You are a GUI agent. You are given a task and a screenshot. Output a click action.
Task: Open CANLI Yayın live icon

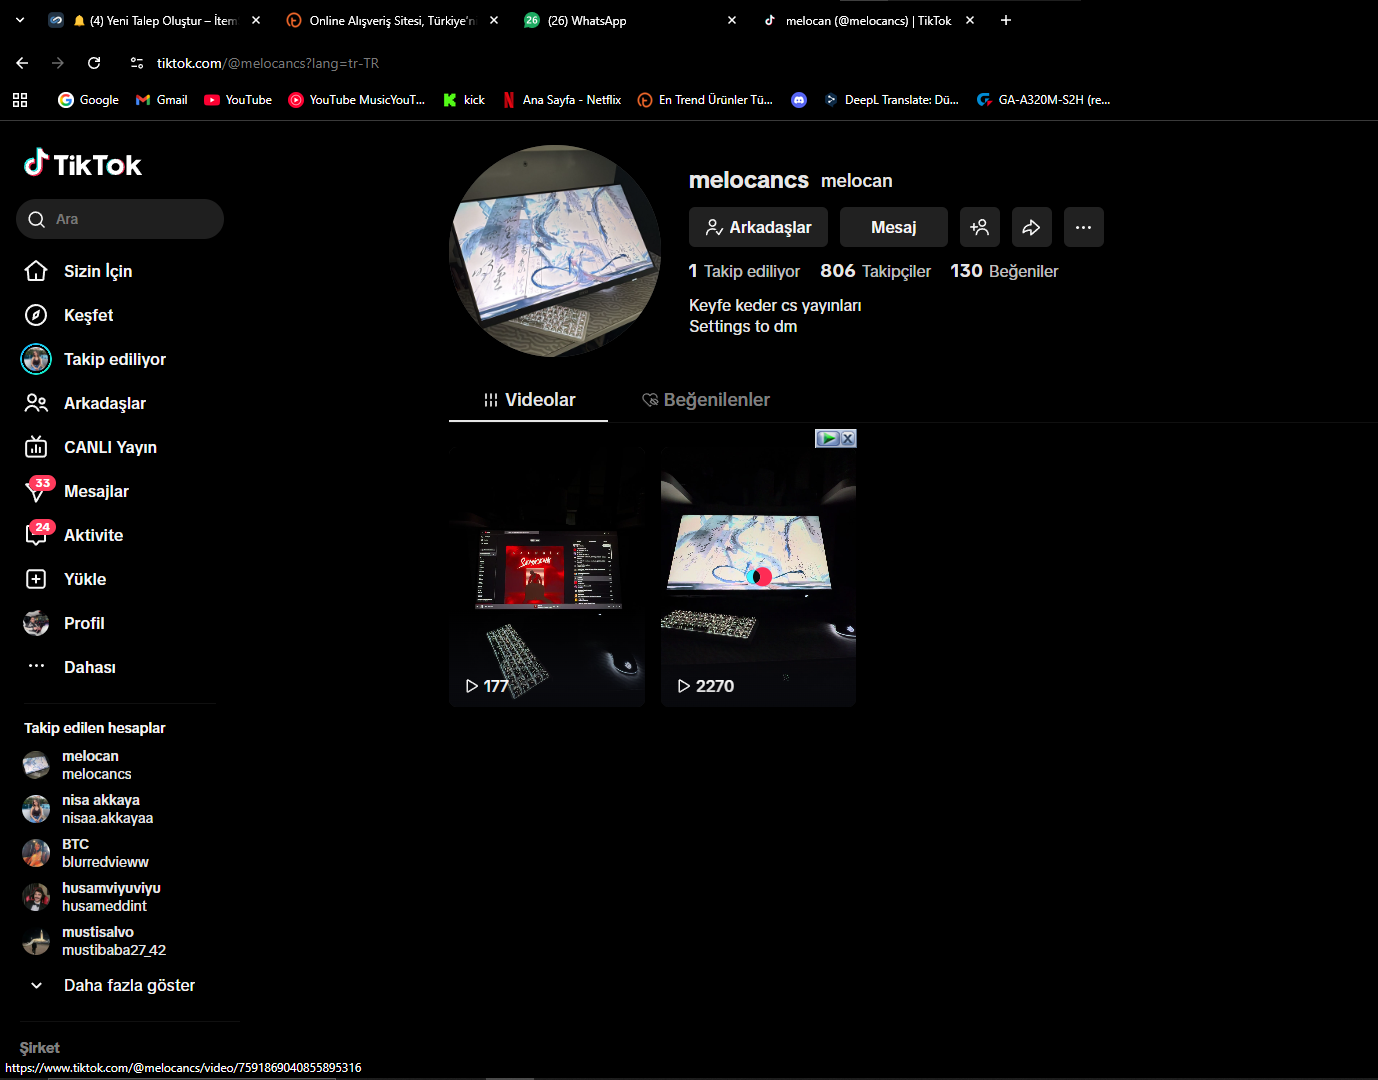[x=36, y=447]
